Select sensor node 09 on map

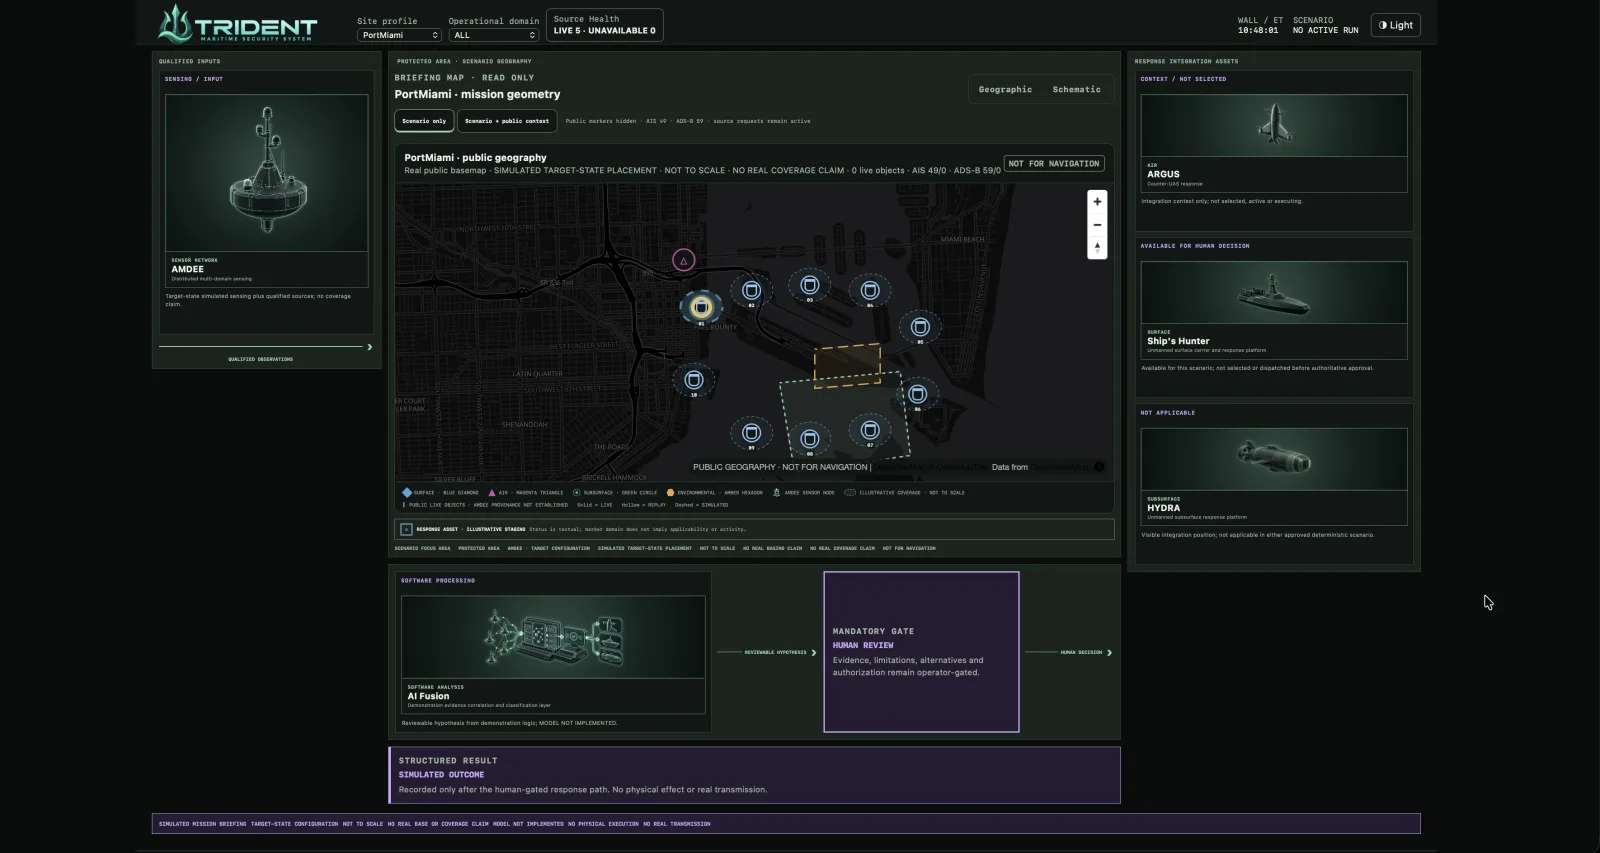(751, 433)
